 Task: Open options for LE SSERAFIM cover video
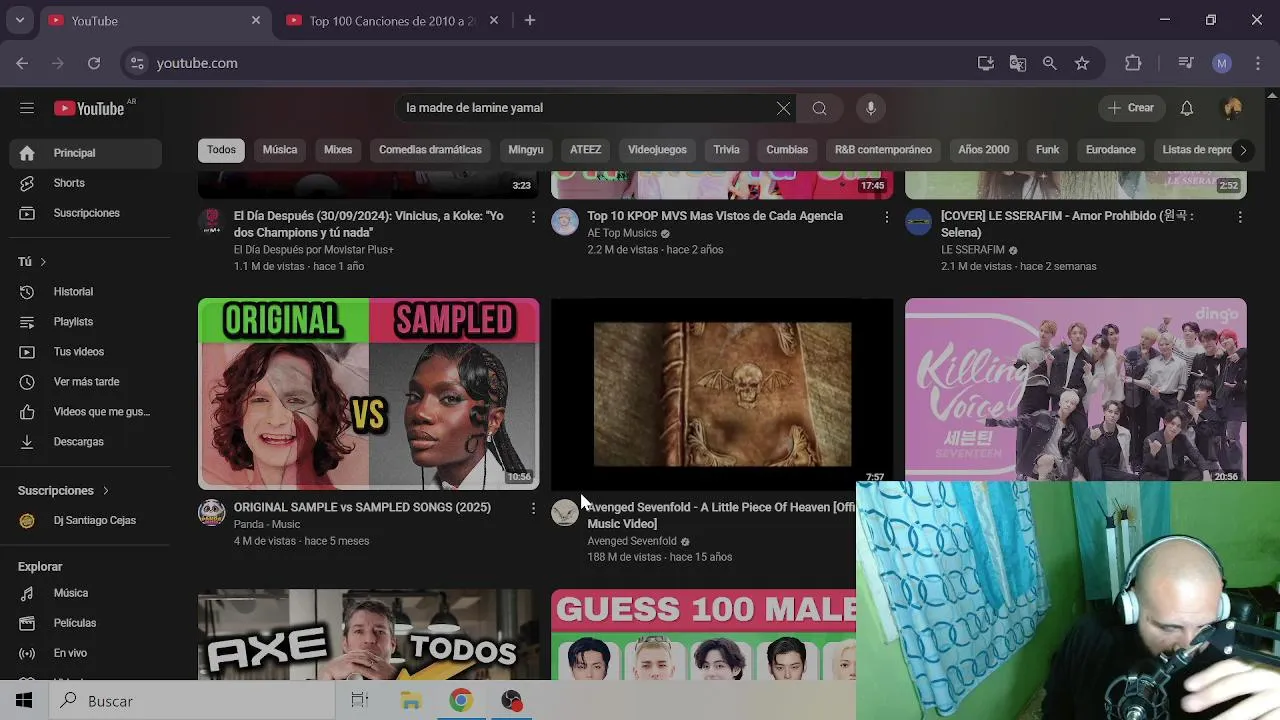(x=1240, y=217)
